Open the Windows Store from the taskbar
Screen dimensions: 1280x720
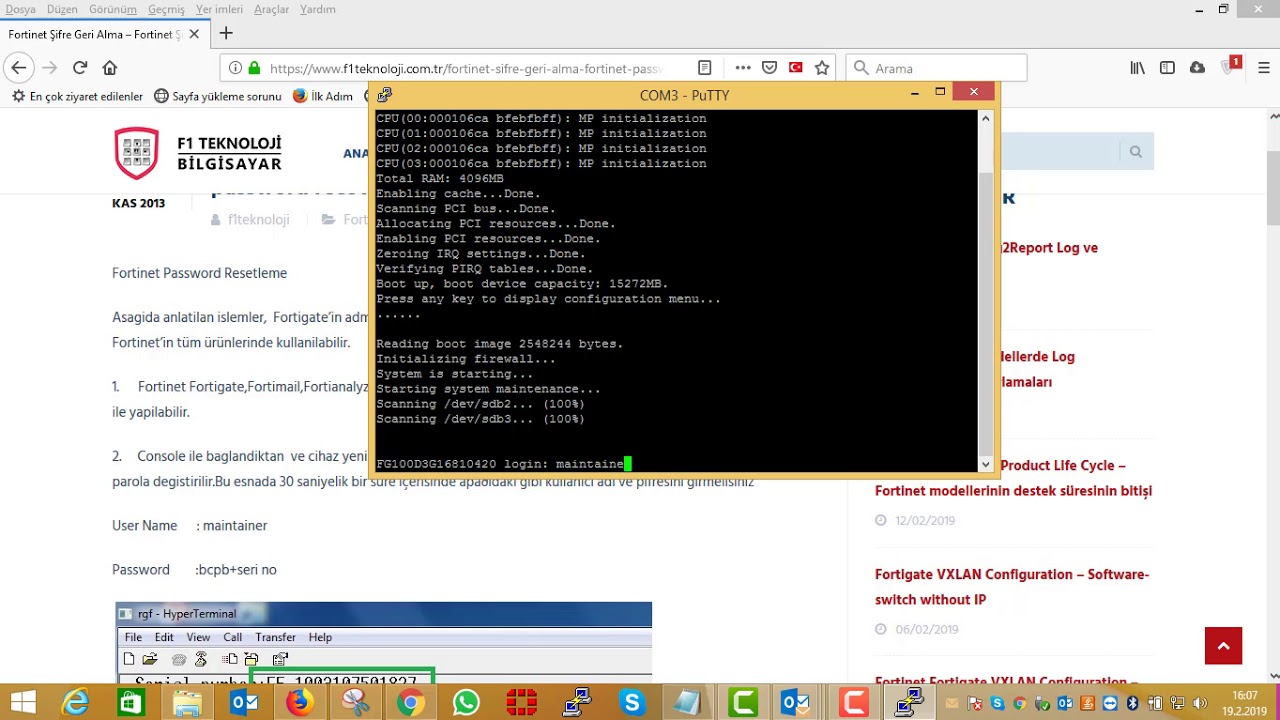tap(131, 703)
